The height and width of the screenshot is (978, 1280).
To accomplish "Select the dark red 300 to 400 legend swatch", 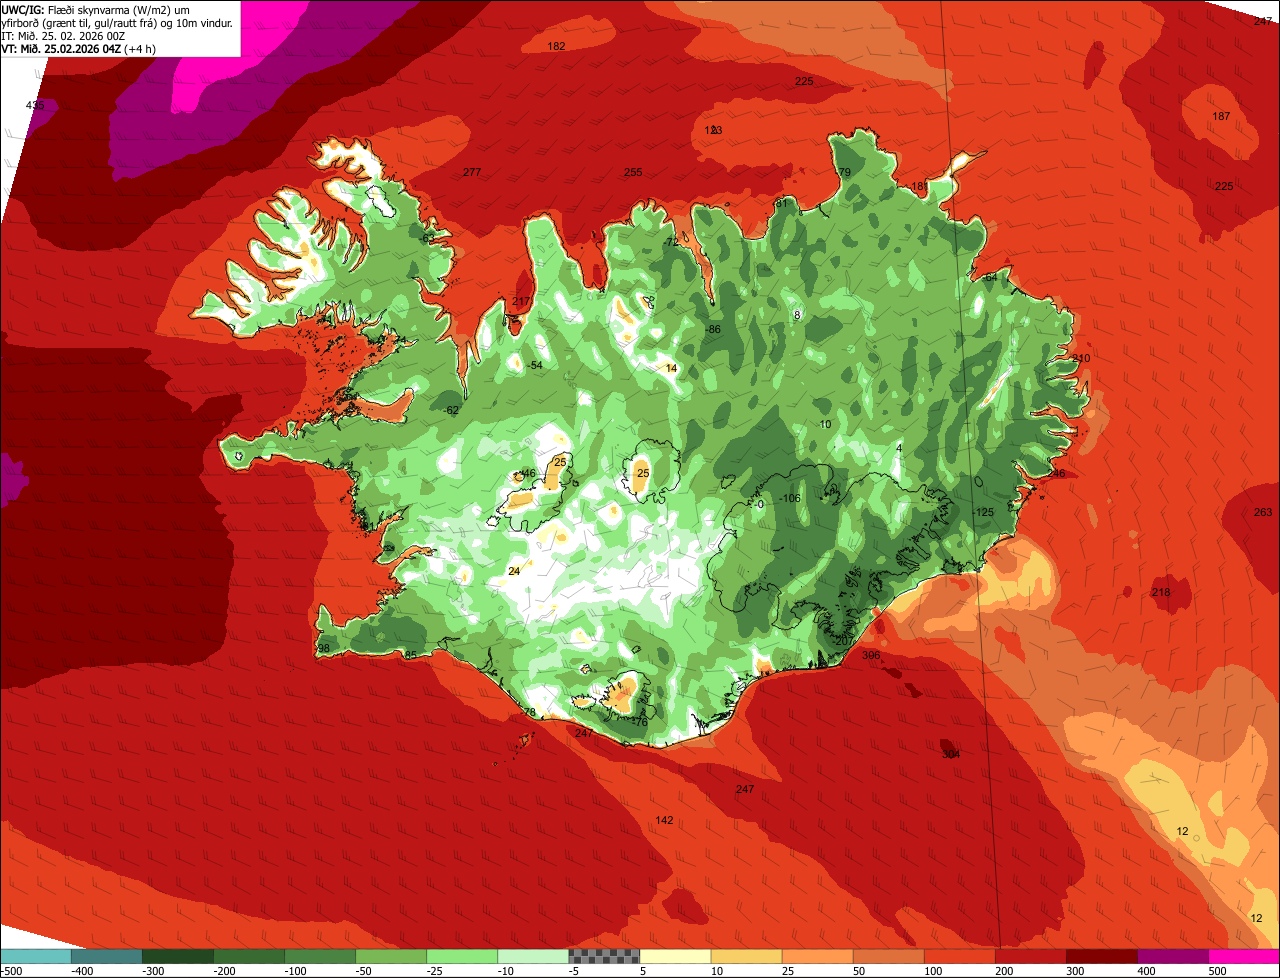I will click(1101, 956).
